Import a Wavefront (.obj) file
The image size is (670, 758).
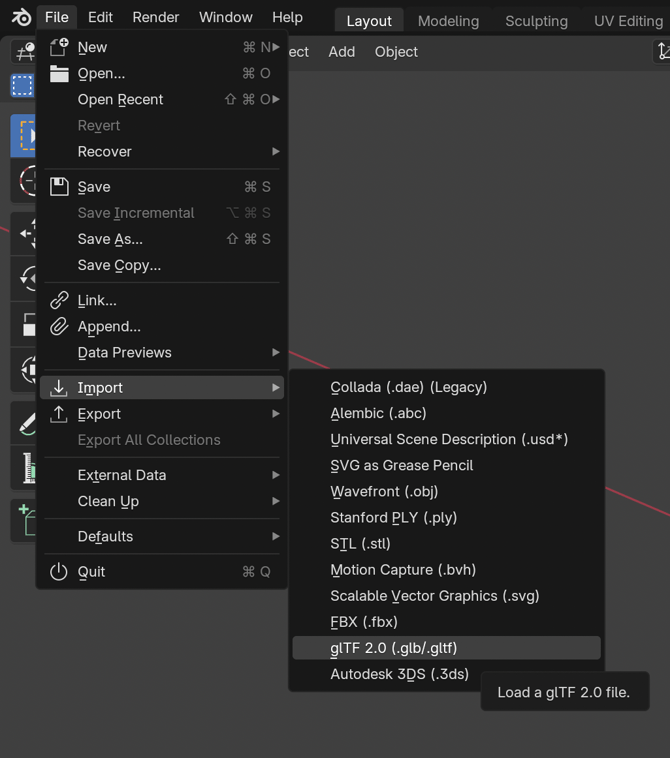click(447, 492)
